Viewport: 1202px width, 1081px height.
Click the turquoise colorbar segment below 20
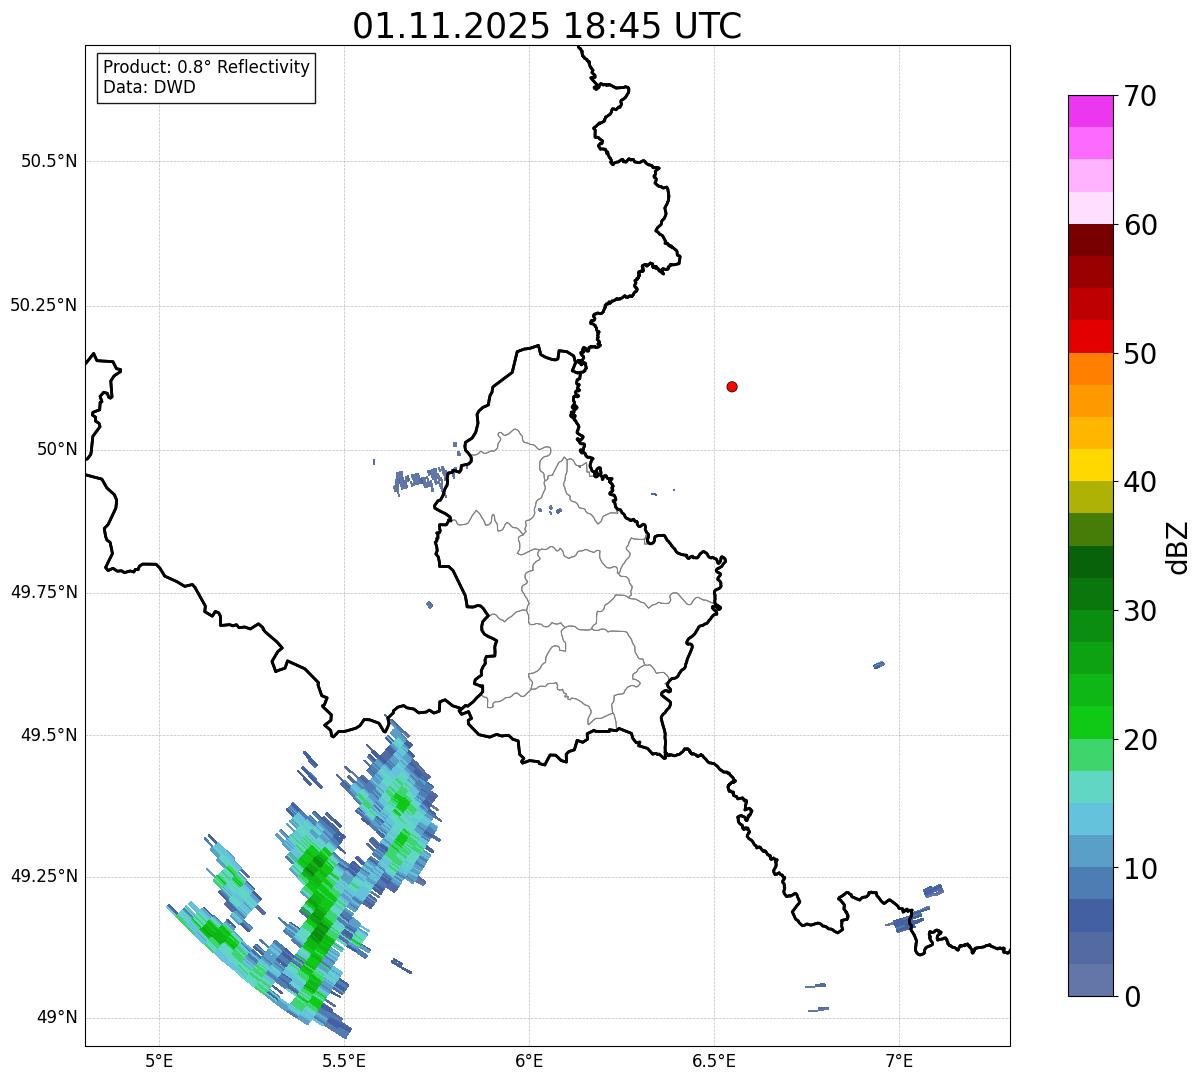click(x=1090, y=787)
